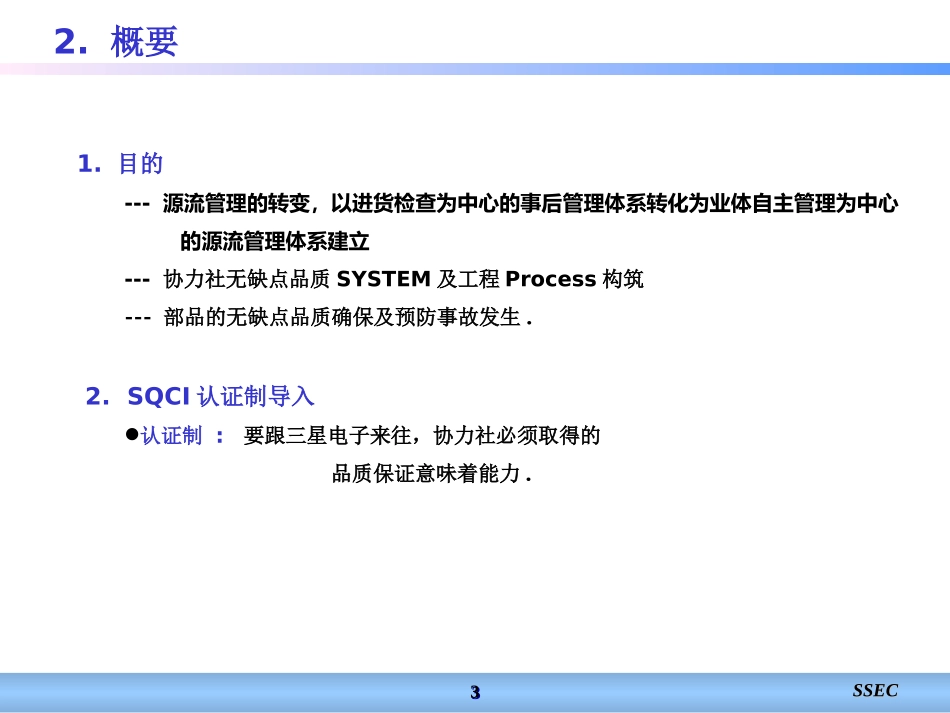
Task: Click the word 'Process' in the bullet
Action: [x=551, y=279]
